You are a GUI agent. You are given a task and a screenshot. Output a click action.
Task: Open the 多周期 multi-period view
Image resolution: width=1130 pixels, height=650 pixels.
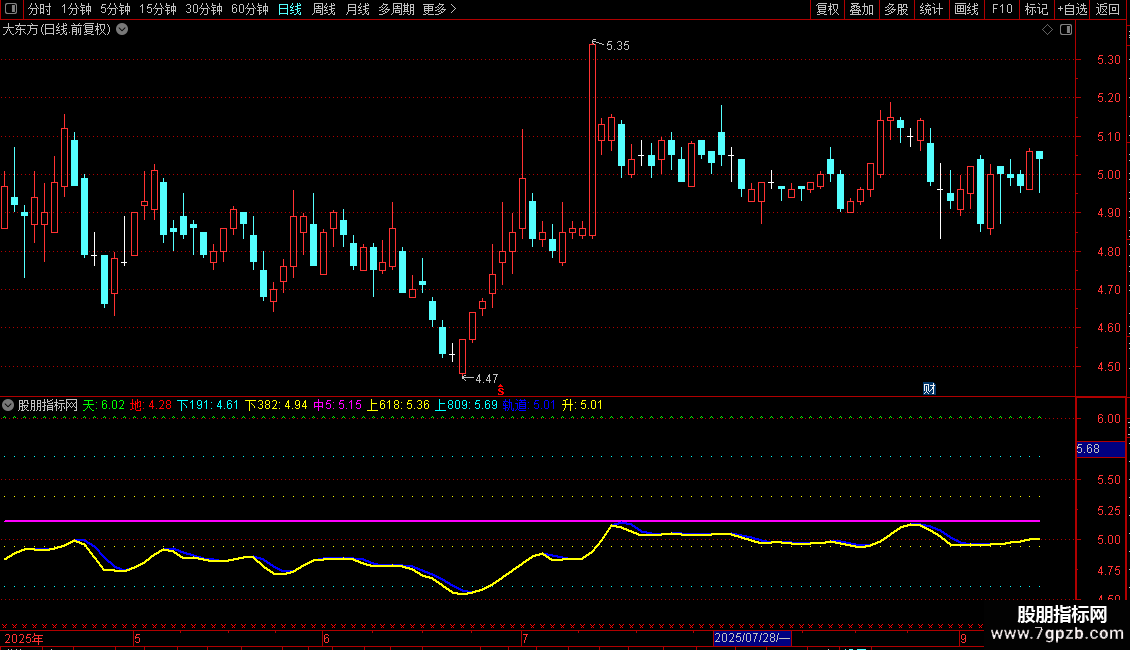[x=396, y=9]
